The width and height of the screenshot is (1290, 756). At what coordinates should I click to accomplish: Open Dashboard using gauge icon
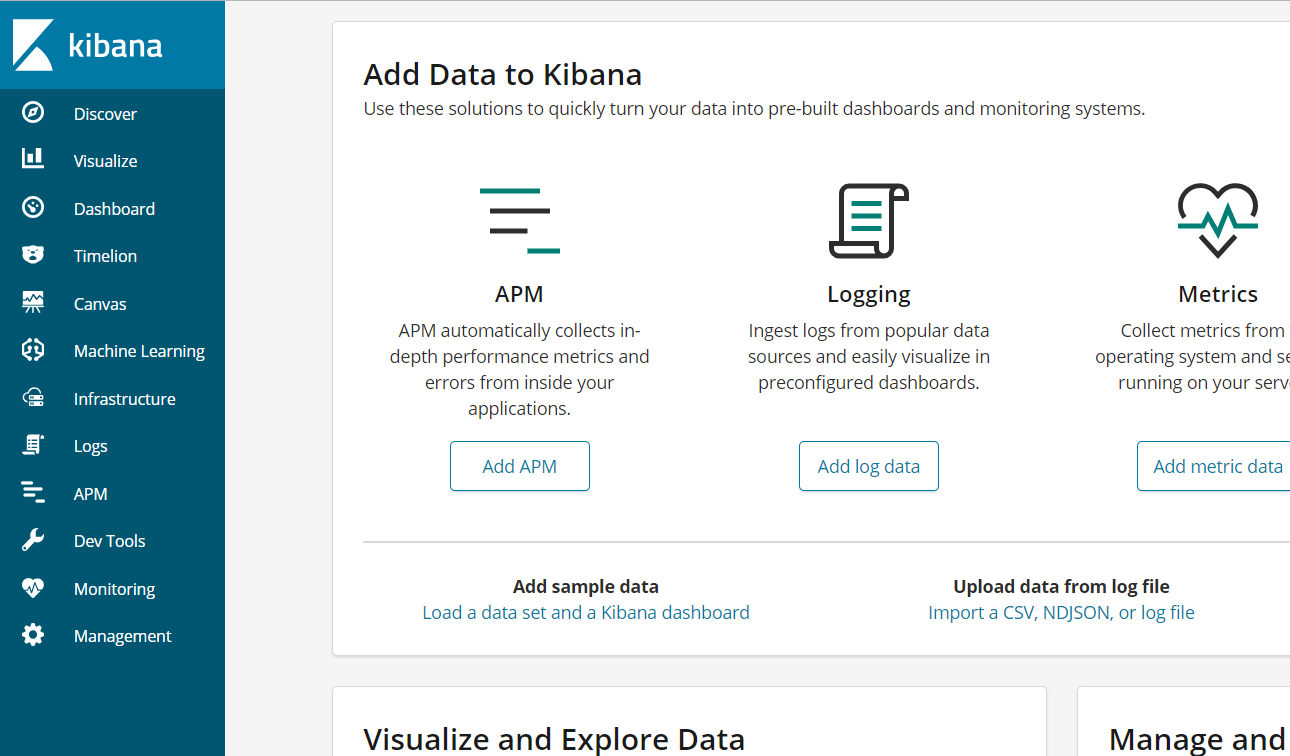click(x=33, y=208)
